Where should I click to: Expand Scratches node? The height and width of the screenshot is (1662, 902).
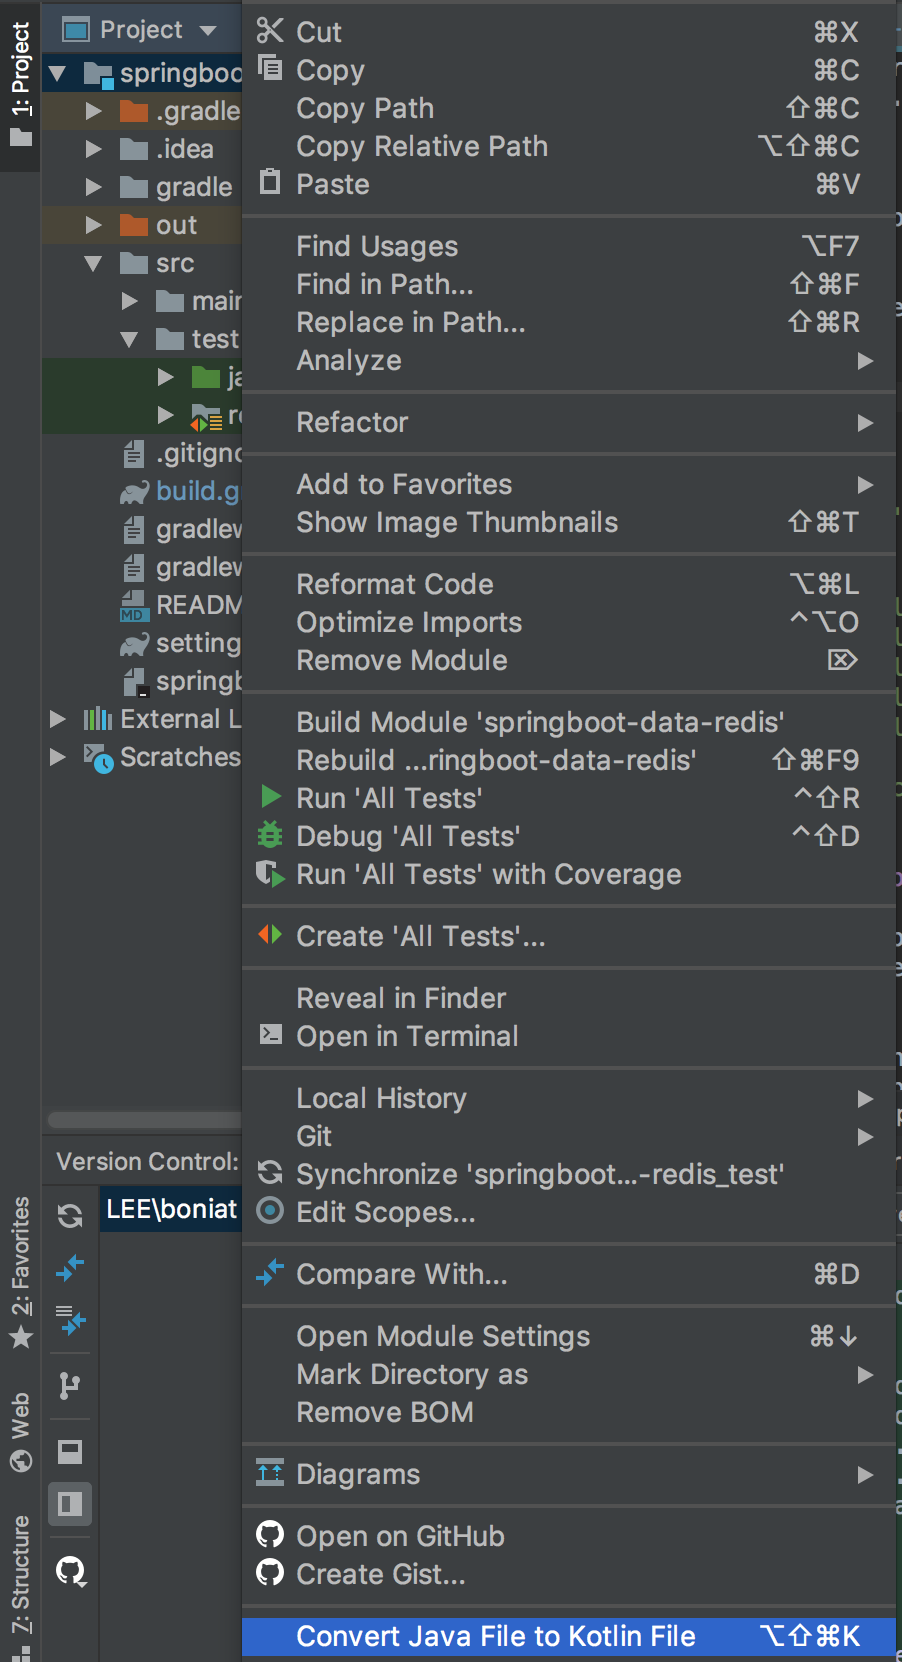(x=58, y=757)
